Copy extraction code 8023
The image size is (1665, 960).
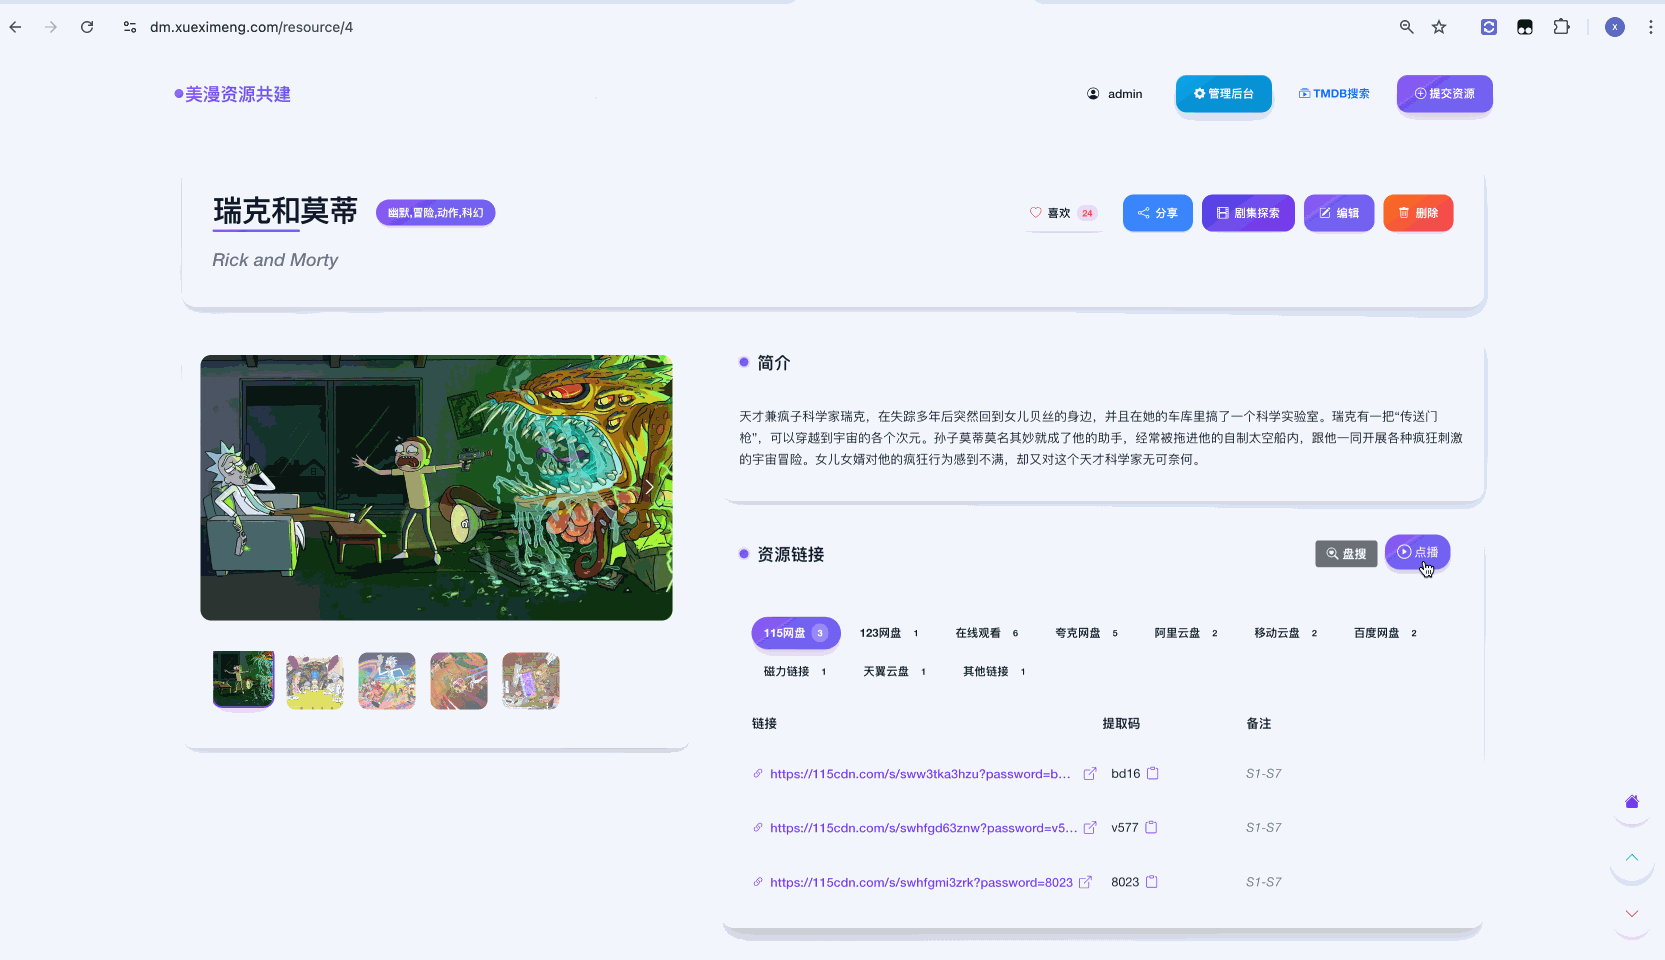tap(1152, 881)
